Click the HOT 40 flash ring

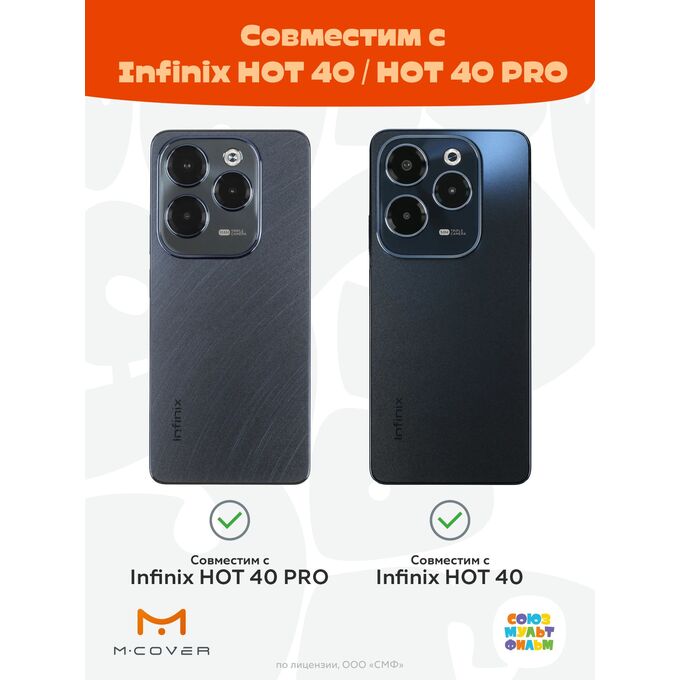[x=452, y=157]
